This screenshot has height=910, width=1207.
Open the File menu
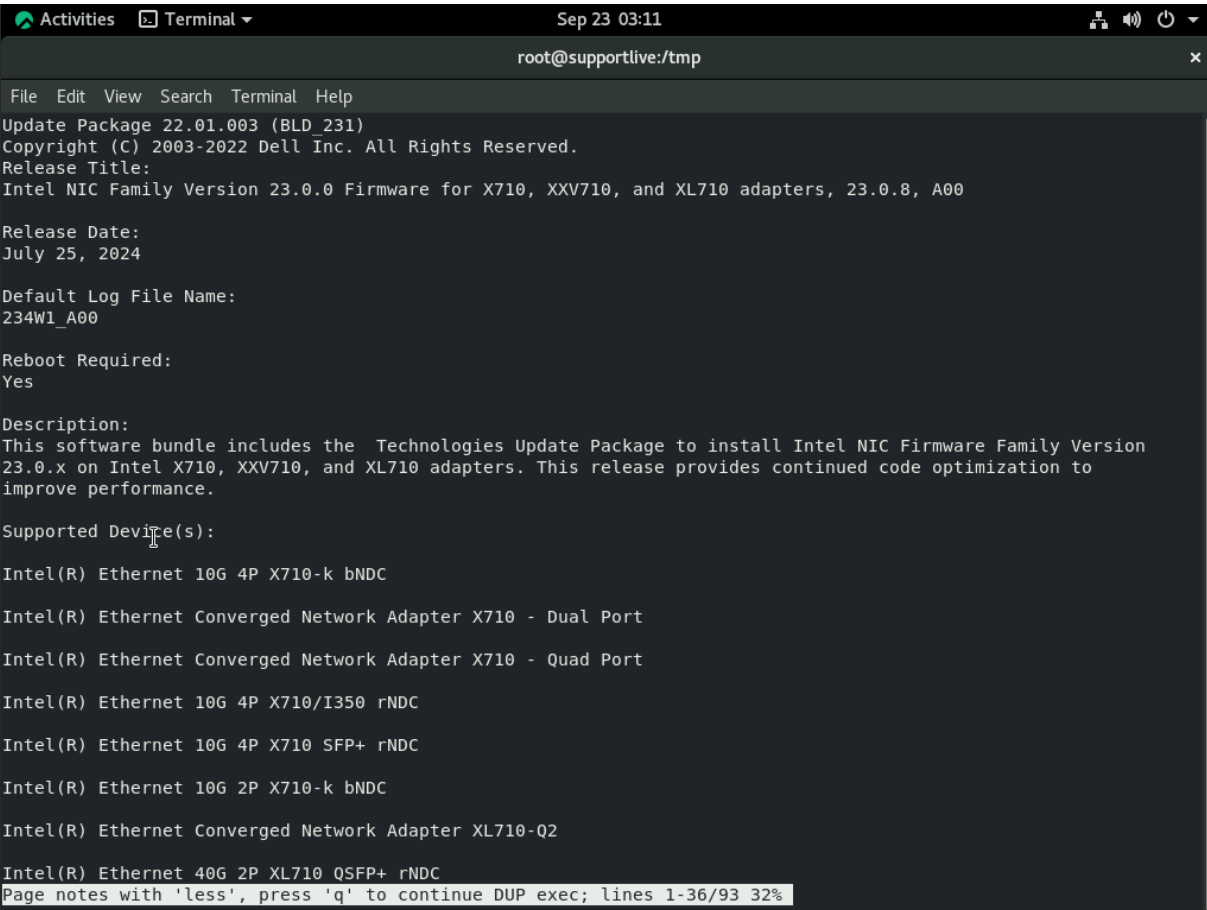tap(23, 96)
